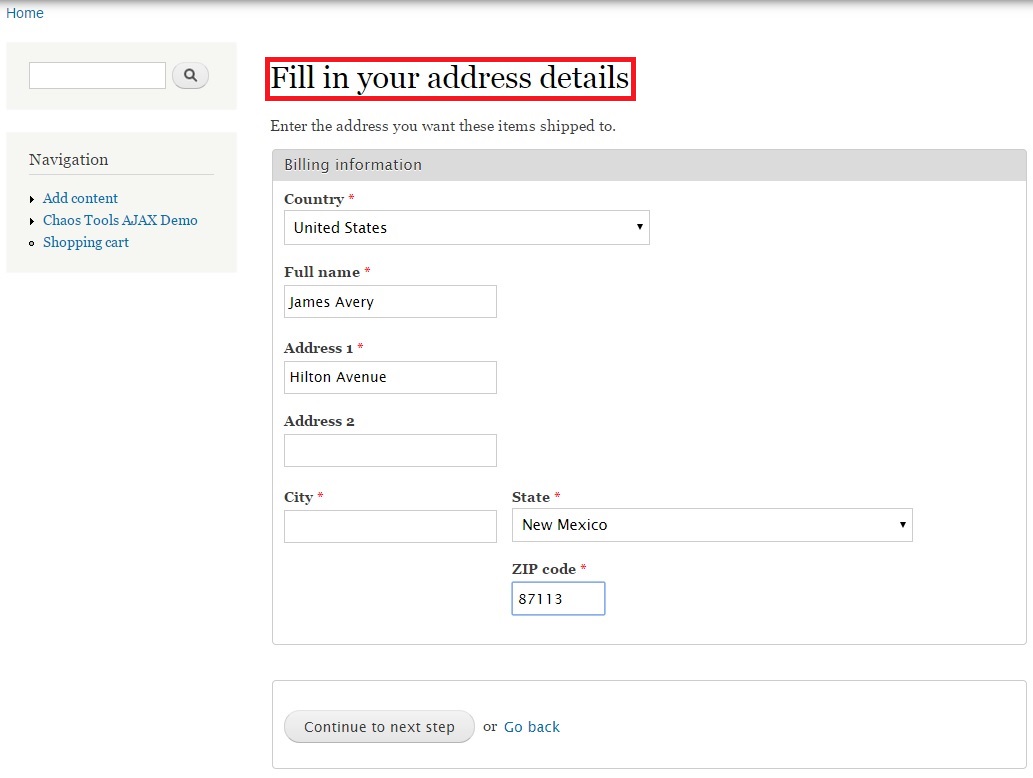Image resolution: width=1033 pixels, height=778 pixels.
Task: Focus the sidebar search text box
Action: coord(98,75)
